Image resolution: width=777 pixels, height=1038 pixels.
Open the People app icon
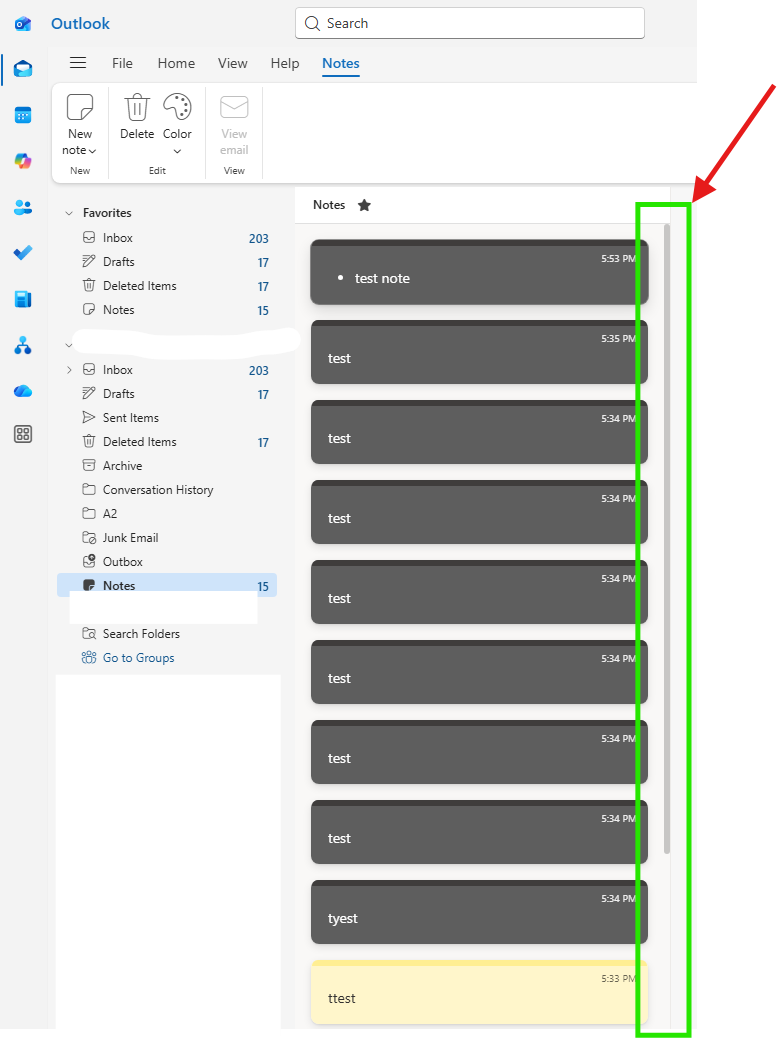click(x=23, y=207)
